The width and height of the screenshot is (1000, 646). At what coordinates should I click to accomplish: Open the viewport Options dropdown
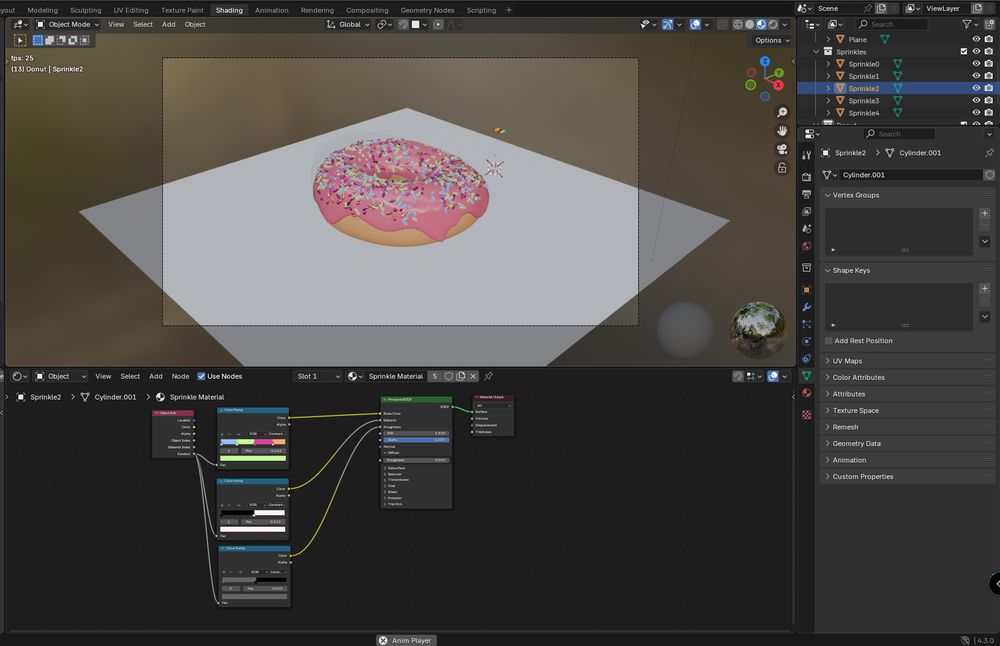point(772,40)
